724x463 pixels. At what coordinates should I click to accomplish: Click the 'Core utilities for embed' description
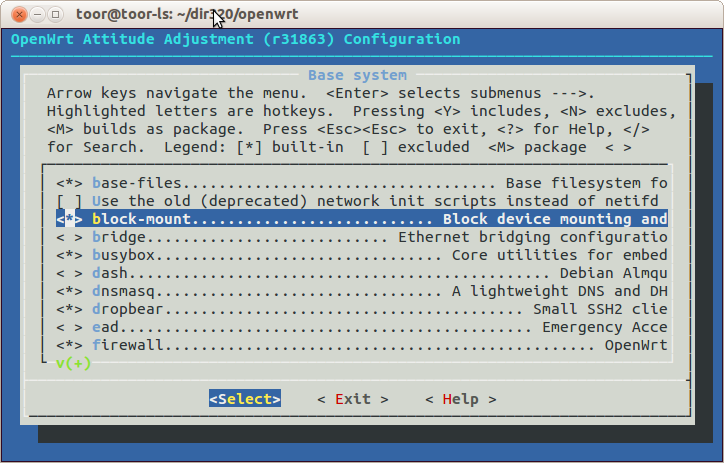click(560, 255)
